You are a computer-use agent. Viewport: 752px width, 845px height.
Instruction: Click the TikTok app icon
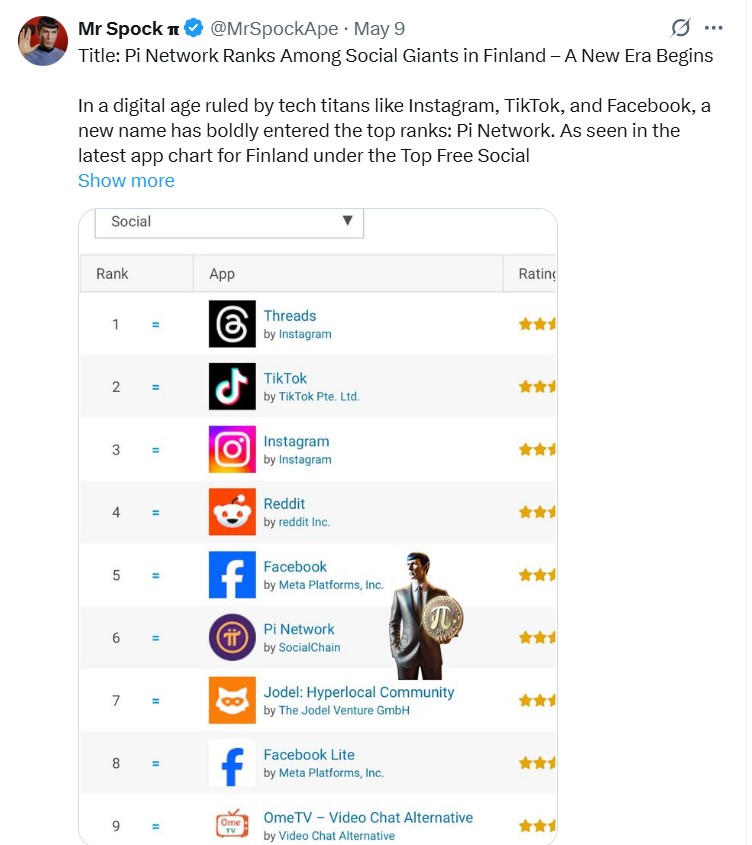(232, 386)
